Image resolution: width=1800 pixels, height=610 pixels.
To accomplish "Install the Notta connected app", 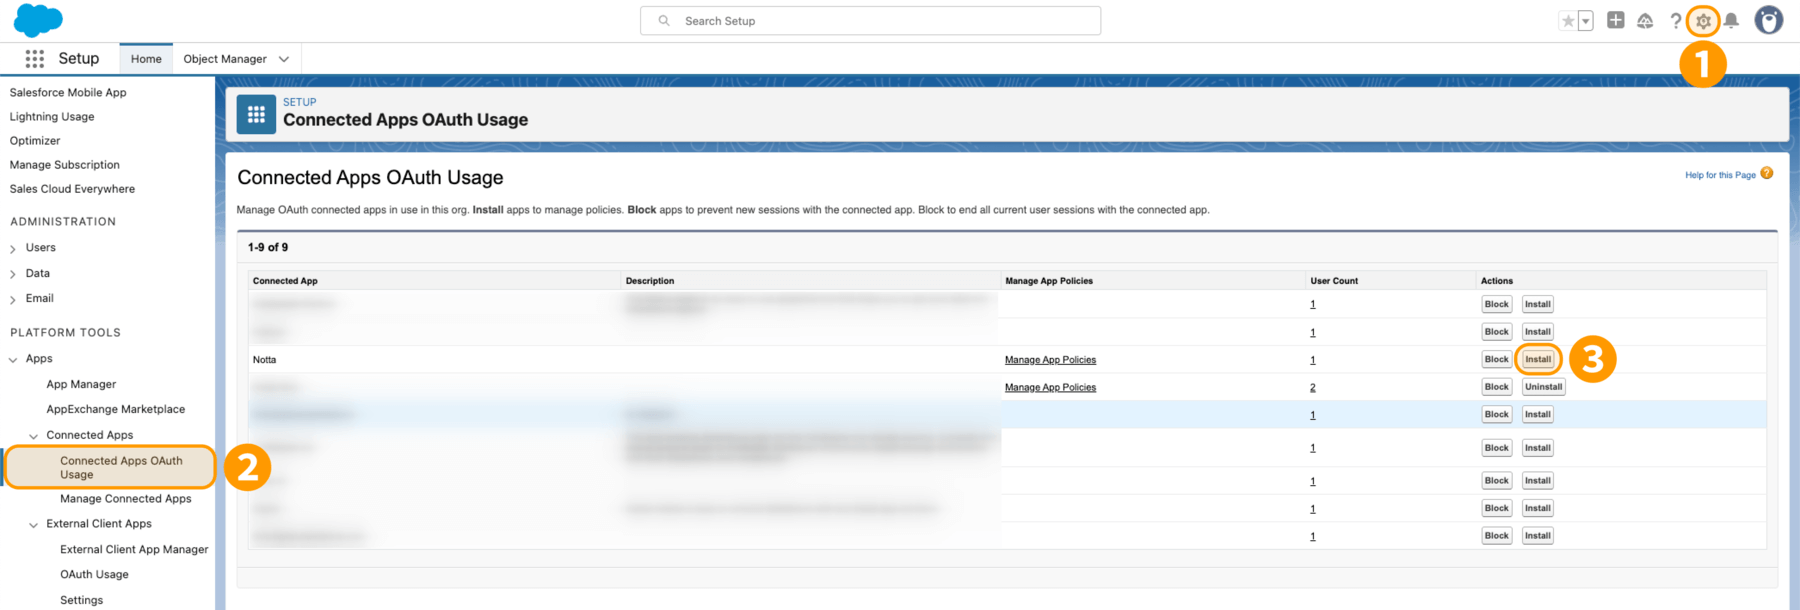I will tap(1538, 359).
